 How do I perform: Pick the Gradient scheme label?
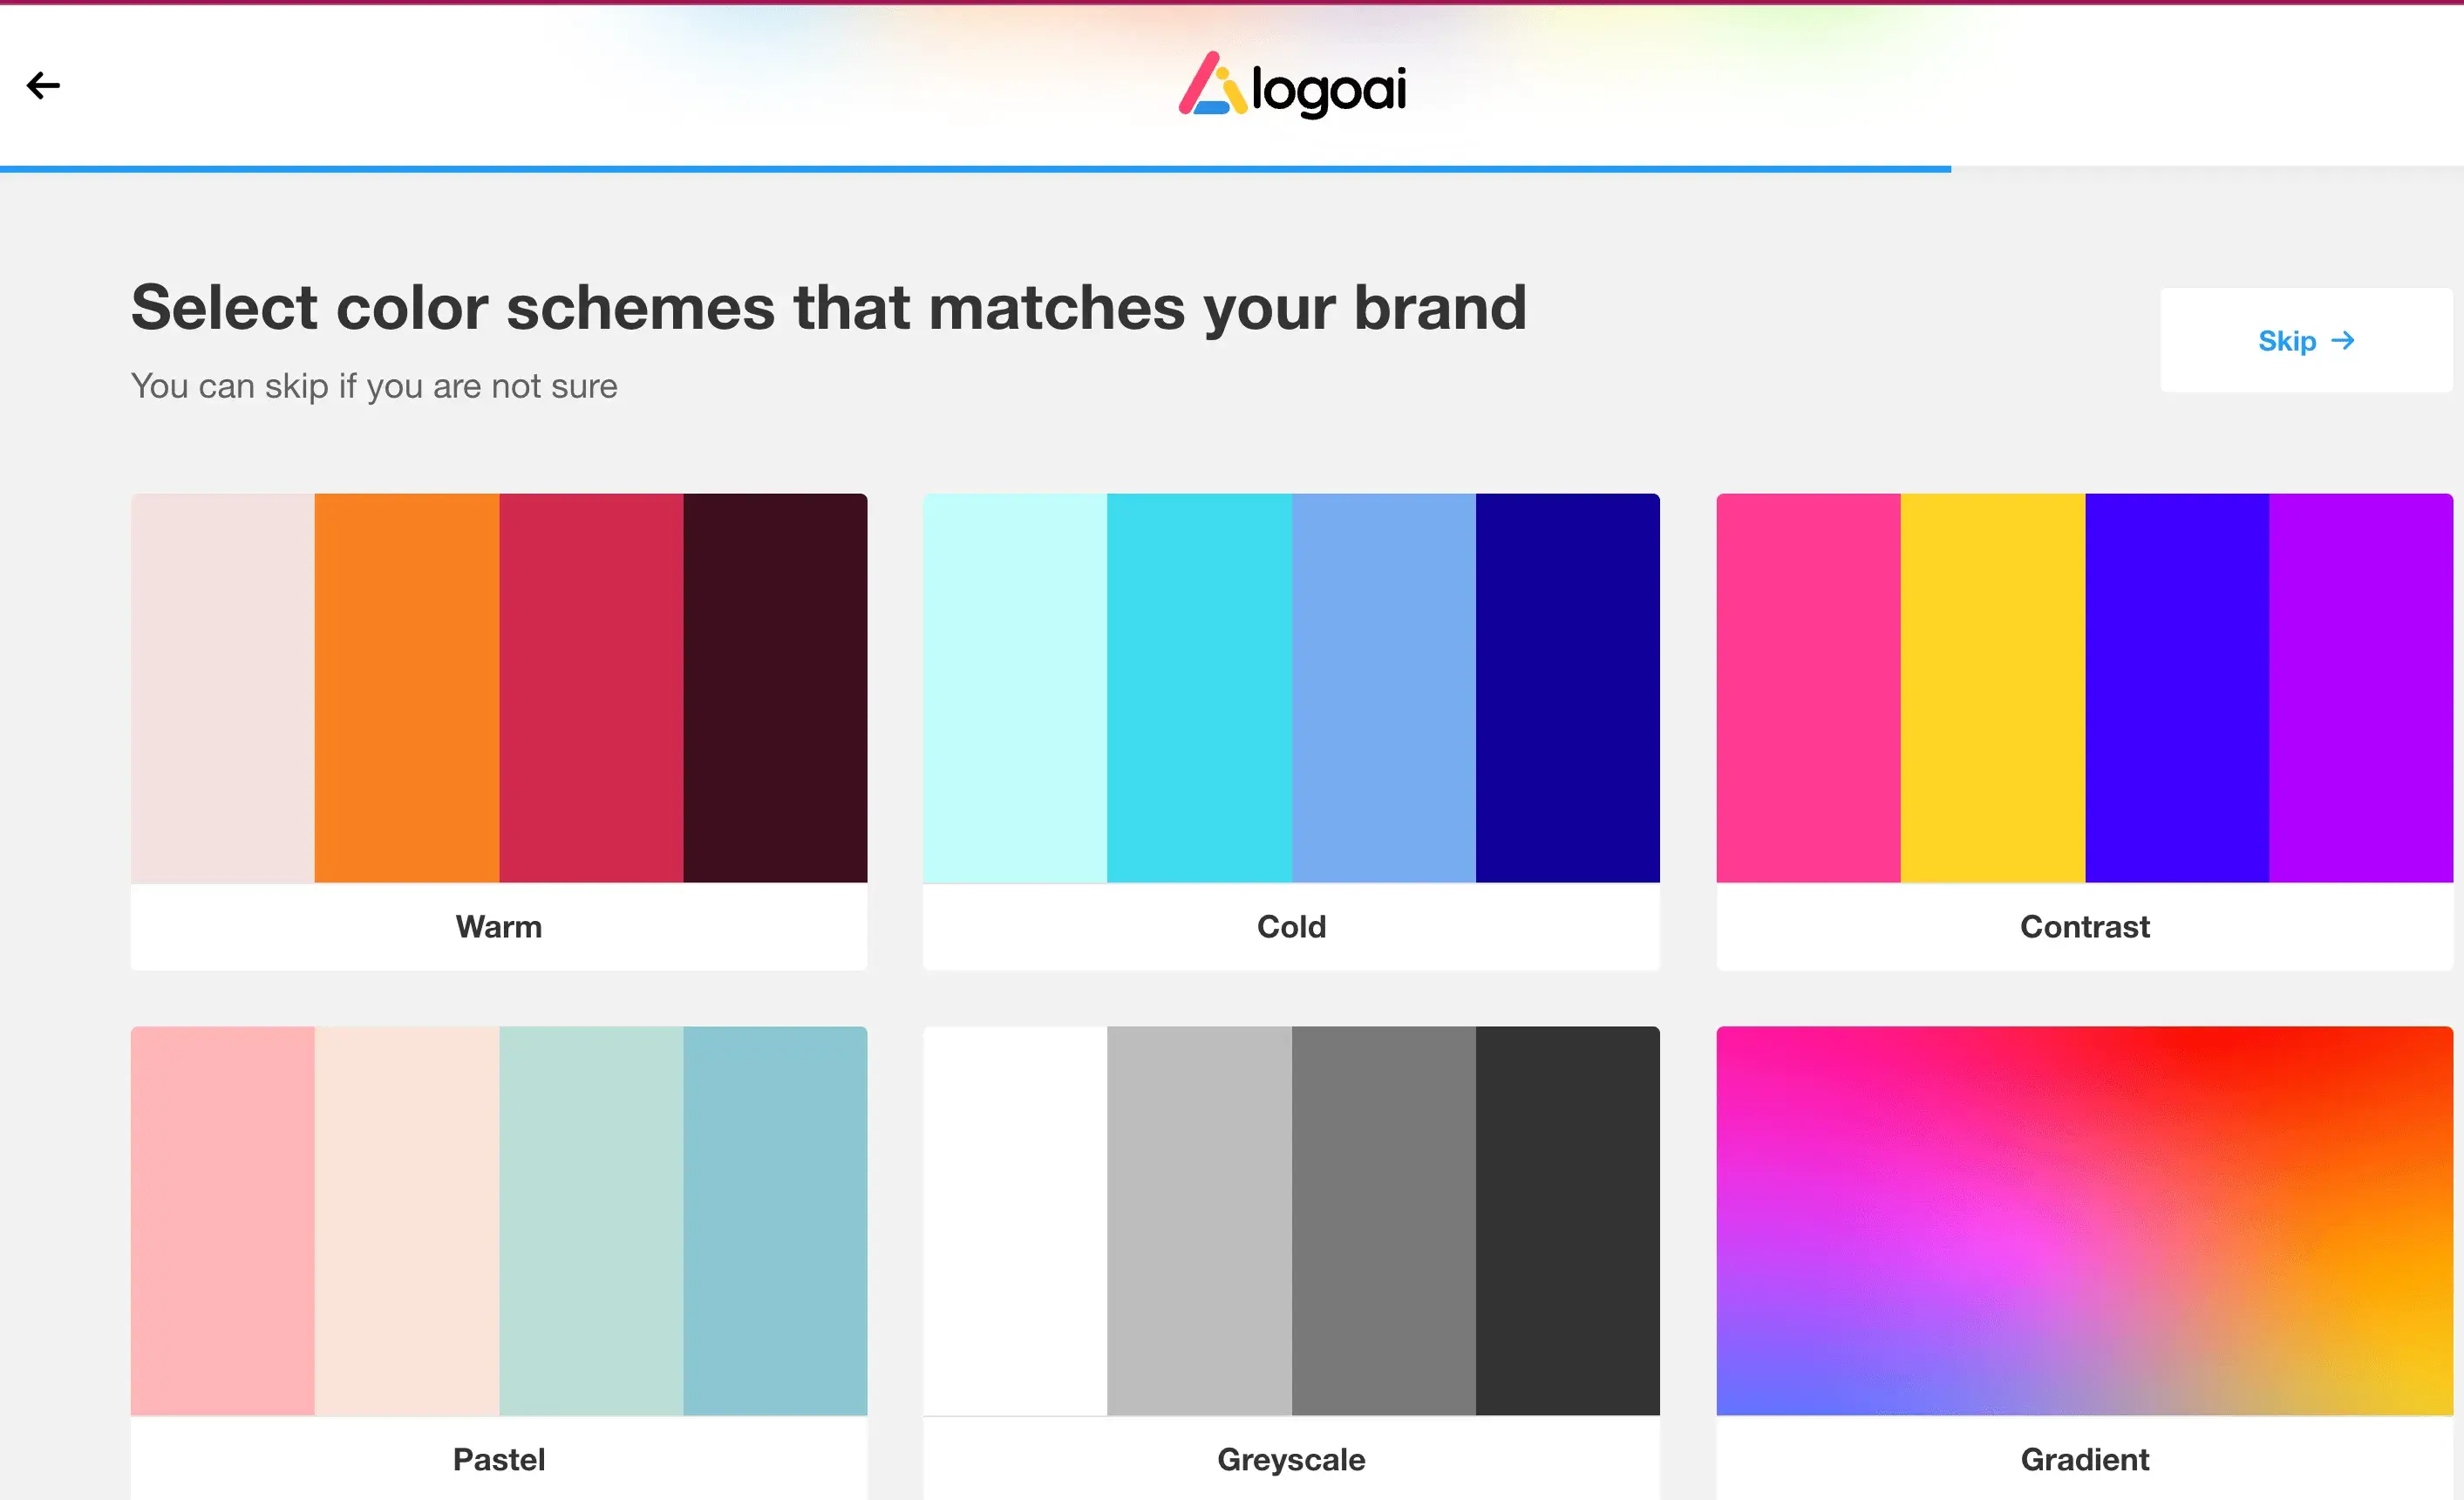[2084, 1459]
